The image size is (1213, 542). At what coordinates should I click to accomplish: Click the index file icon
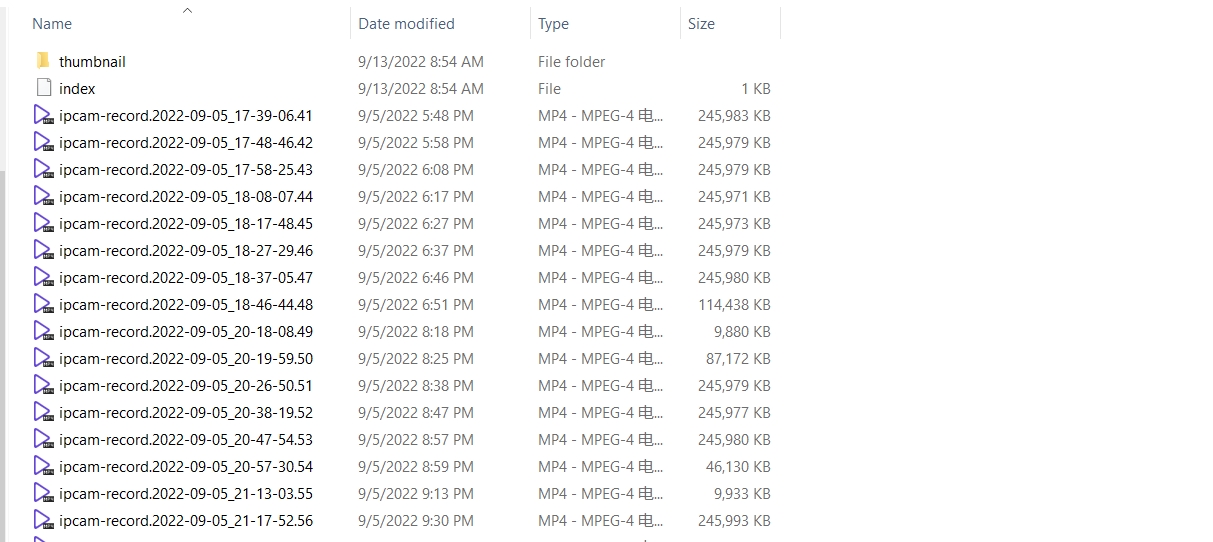coord(42,88)
